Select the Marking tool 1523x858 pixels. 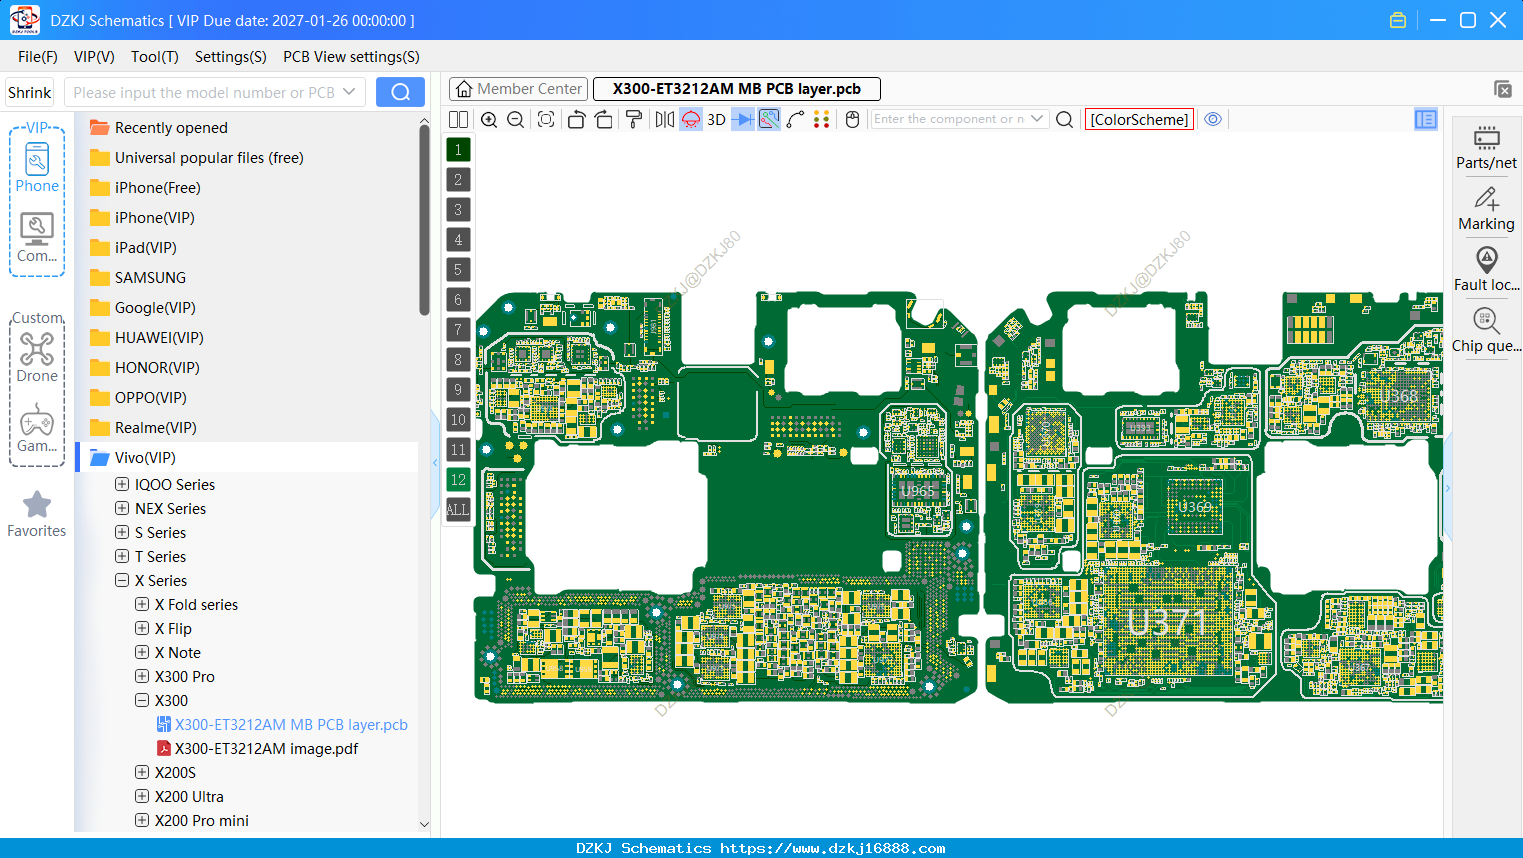[1486, 209]
